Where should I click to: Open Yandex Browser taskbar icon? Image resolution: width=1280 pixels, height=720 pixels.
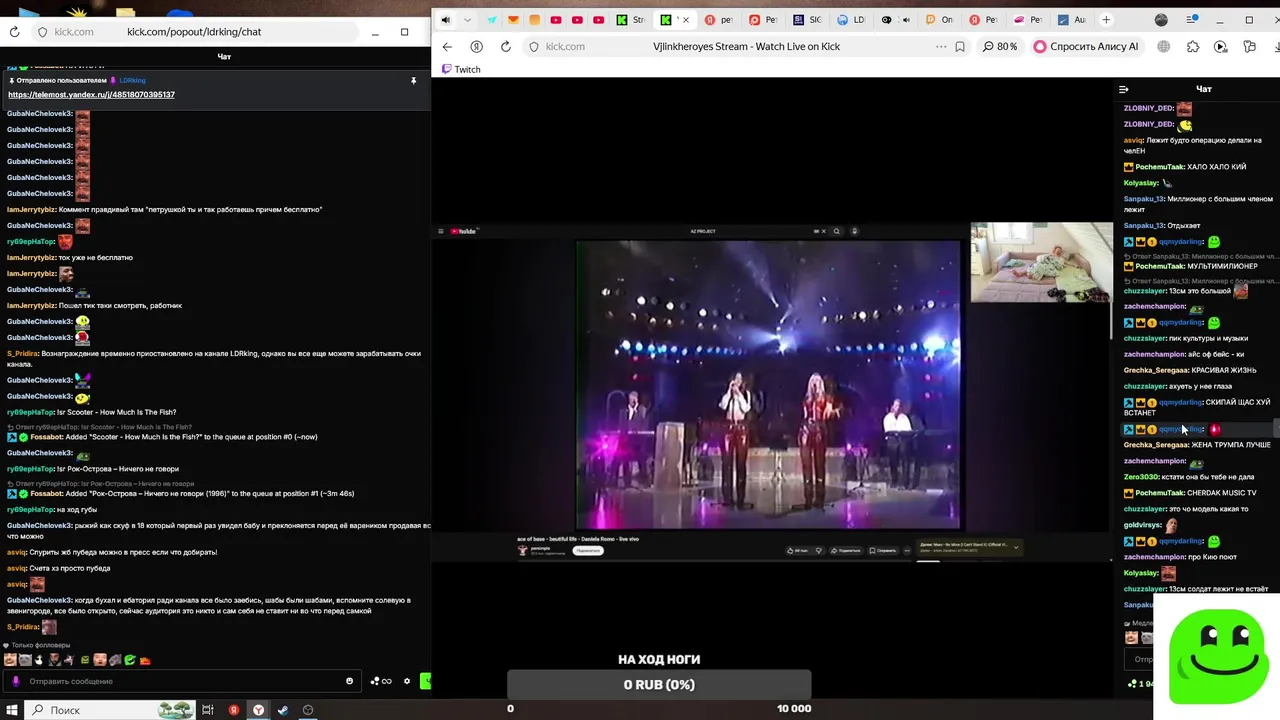(x=258, y=710)
